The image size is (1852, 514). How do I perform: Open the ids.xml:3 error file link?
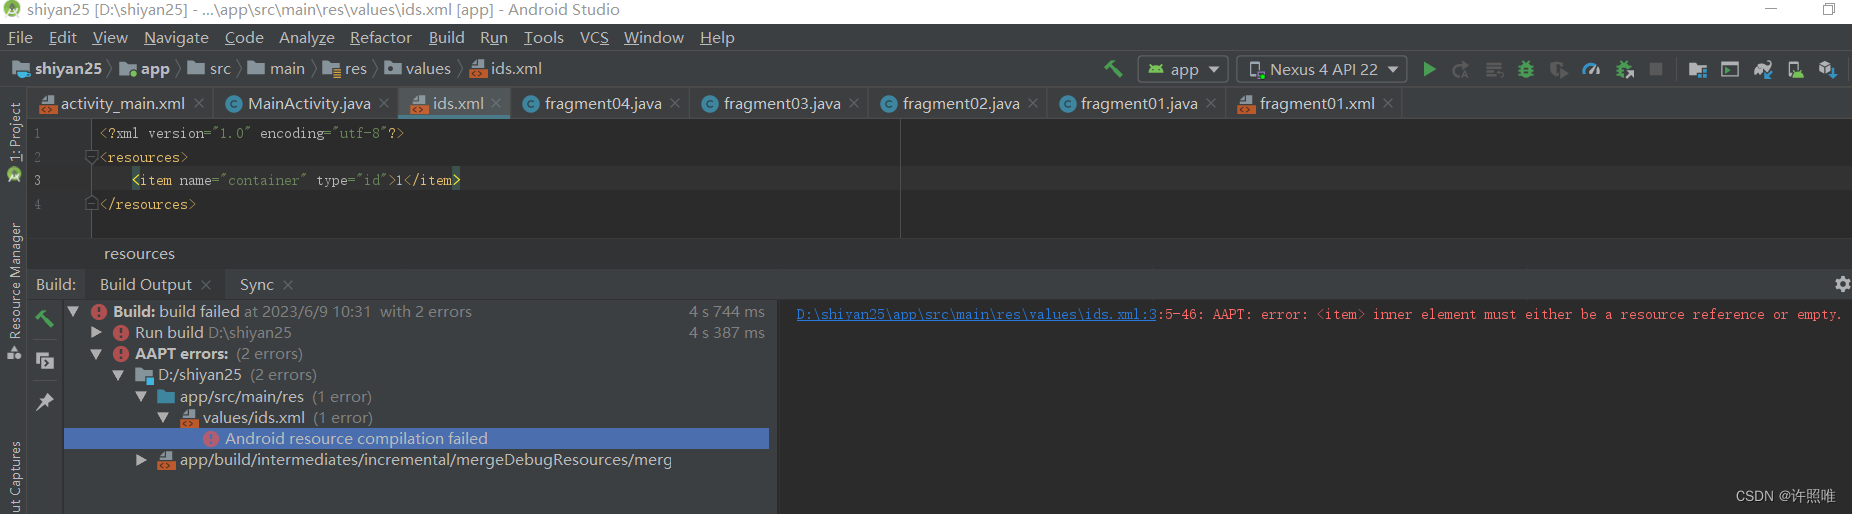click(x=976, y=314)
